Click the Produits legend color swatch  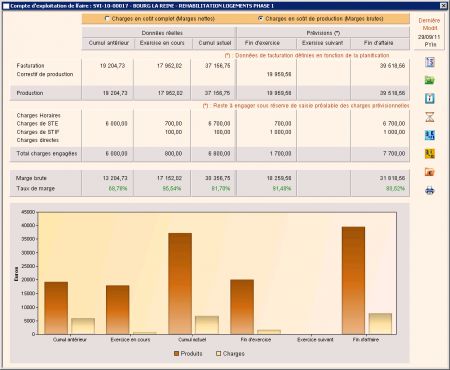click(x=176, y=354)
